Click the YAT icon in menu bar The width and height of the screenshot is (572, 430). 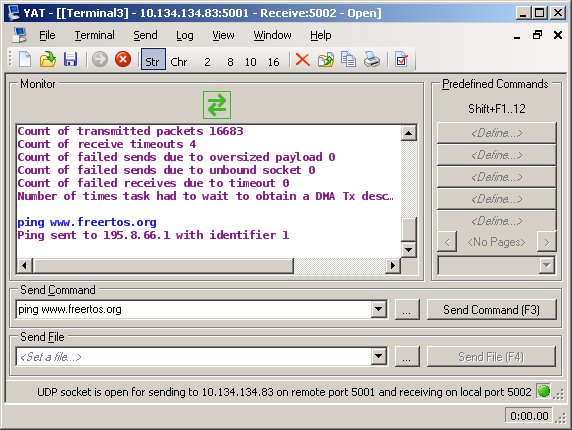pyautogui.click(x=20, y=35)
